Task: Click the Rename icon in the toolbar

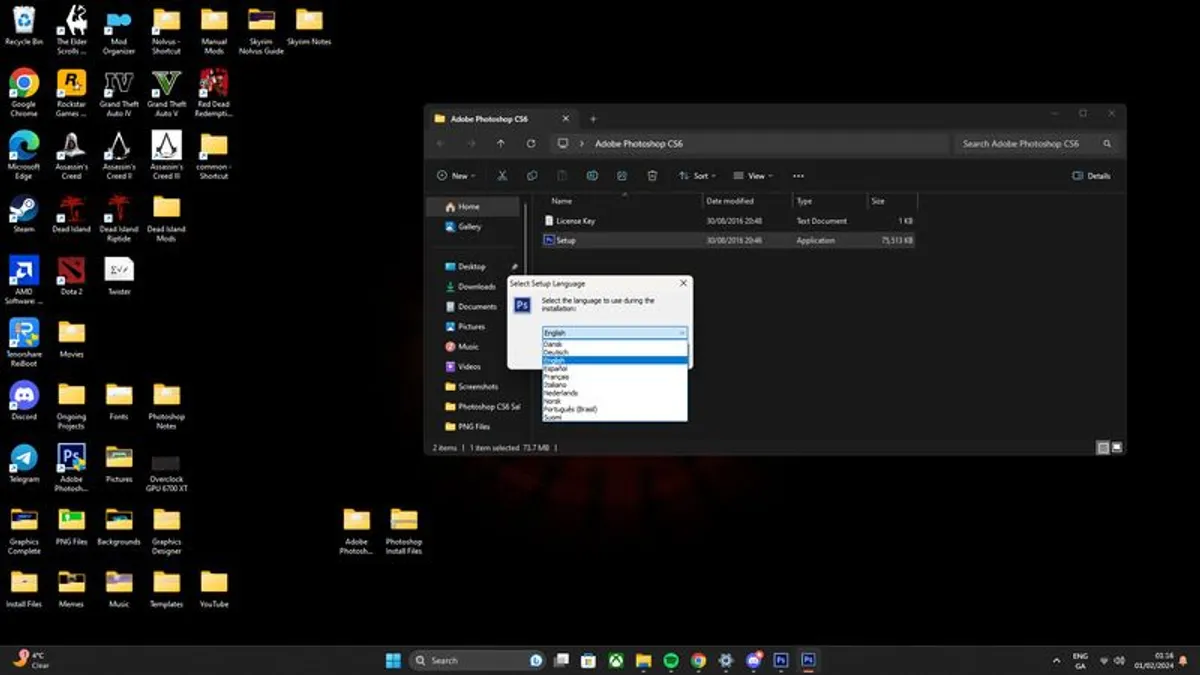Action: pos(591,175)
